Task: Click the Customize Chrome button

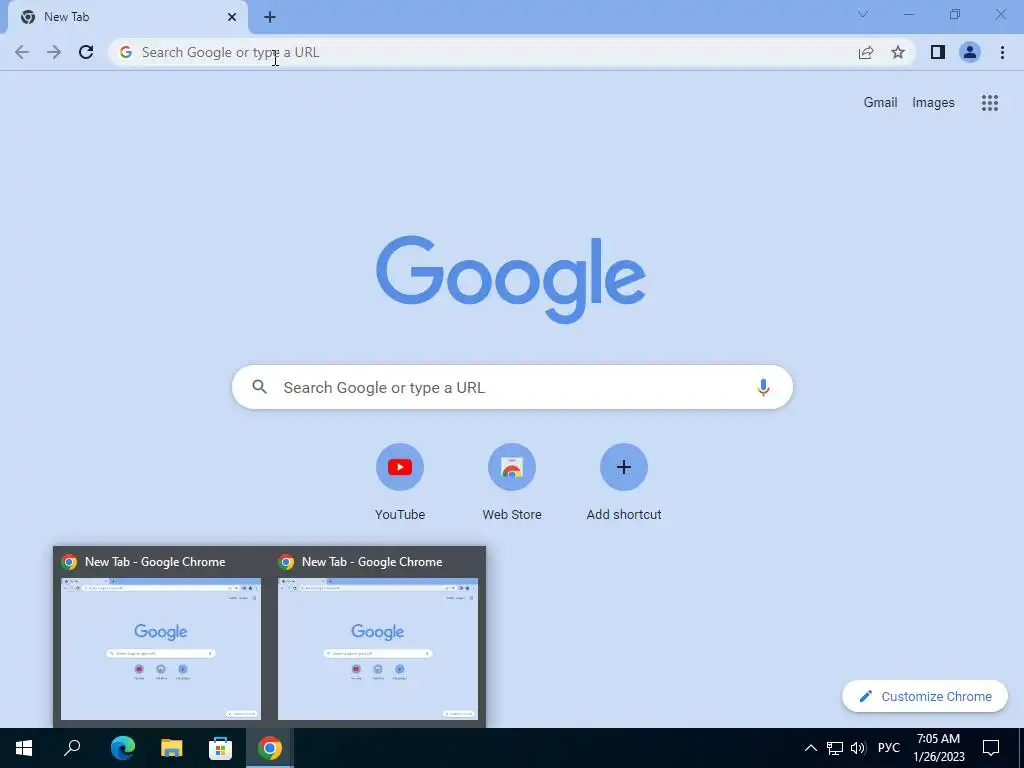Action: (x=925, y=696)
